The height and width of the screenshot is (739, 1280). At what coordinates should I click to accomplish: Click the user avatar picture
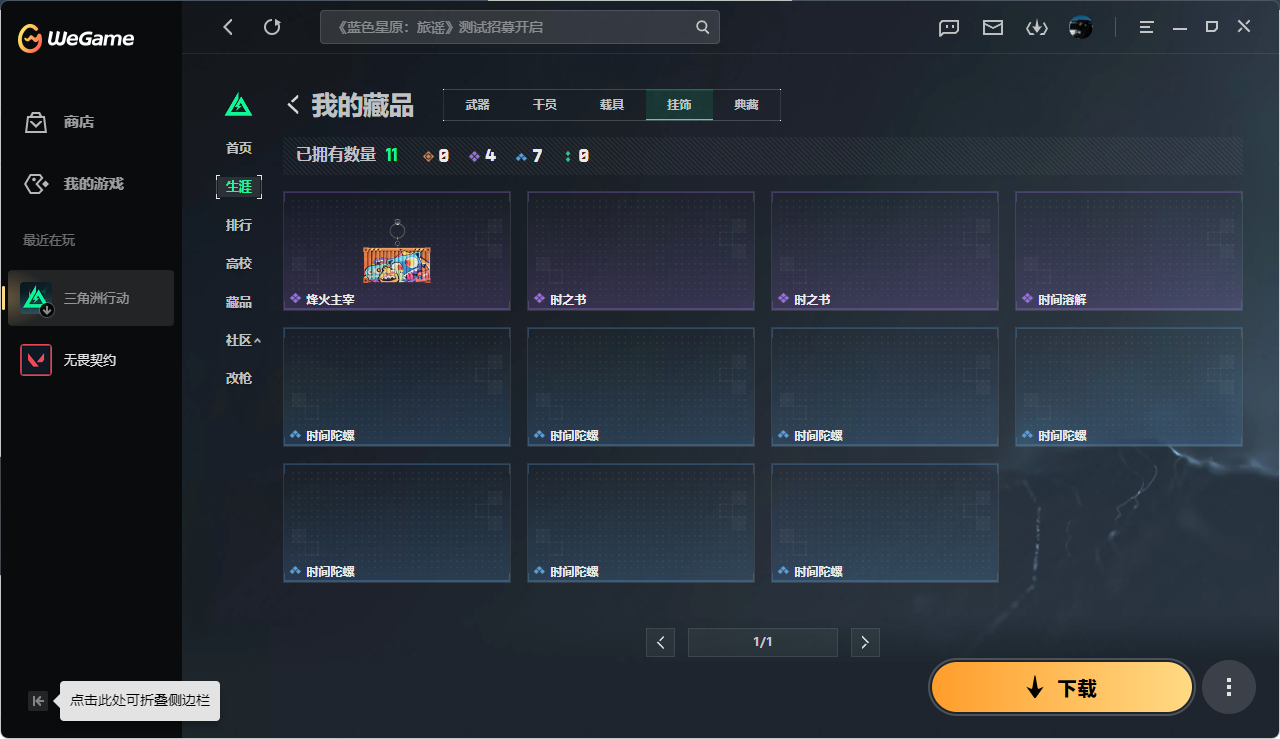pos(1080,27)
